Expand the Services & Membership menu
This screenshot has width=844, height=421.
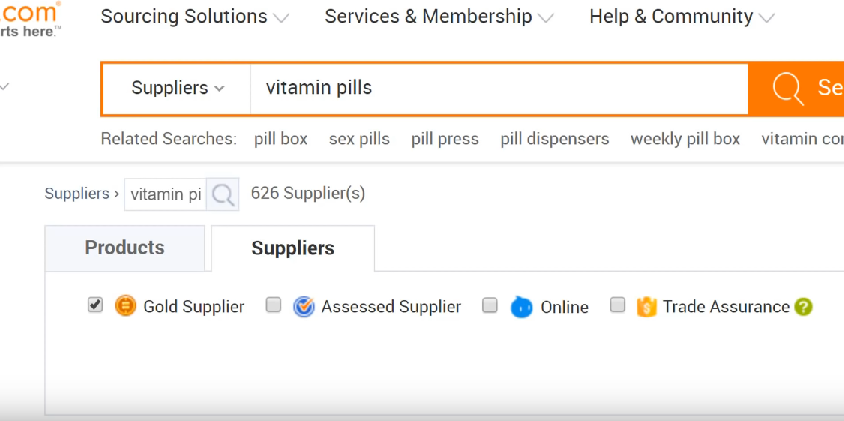coord(439,17)
